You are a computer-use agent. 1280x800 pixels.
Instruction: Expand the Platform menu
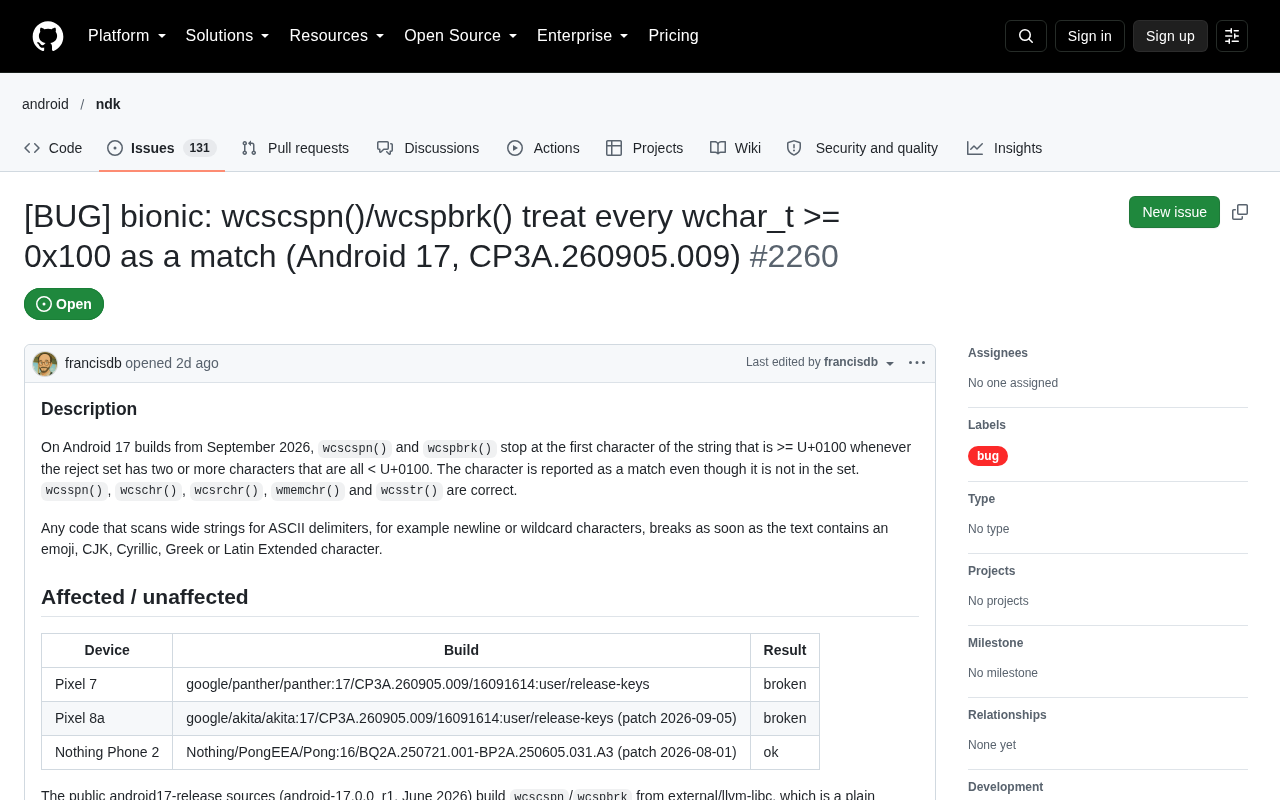127,36
